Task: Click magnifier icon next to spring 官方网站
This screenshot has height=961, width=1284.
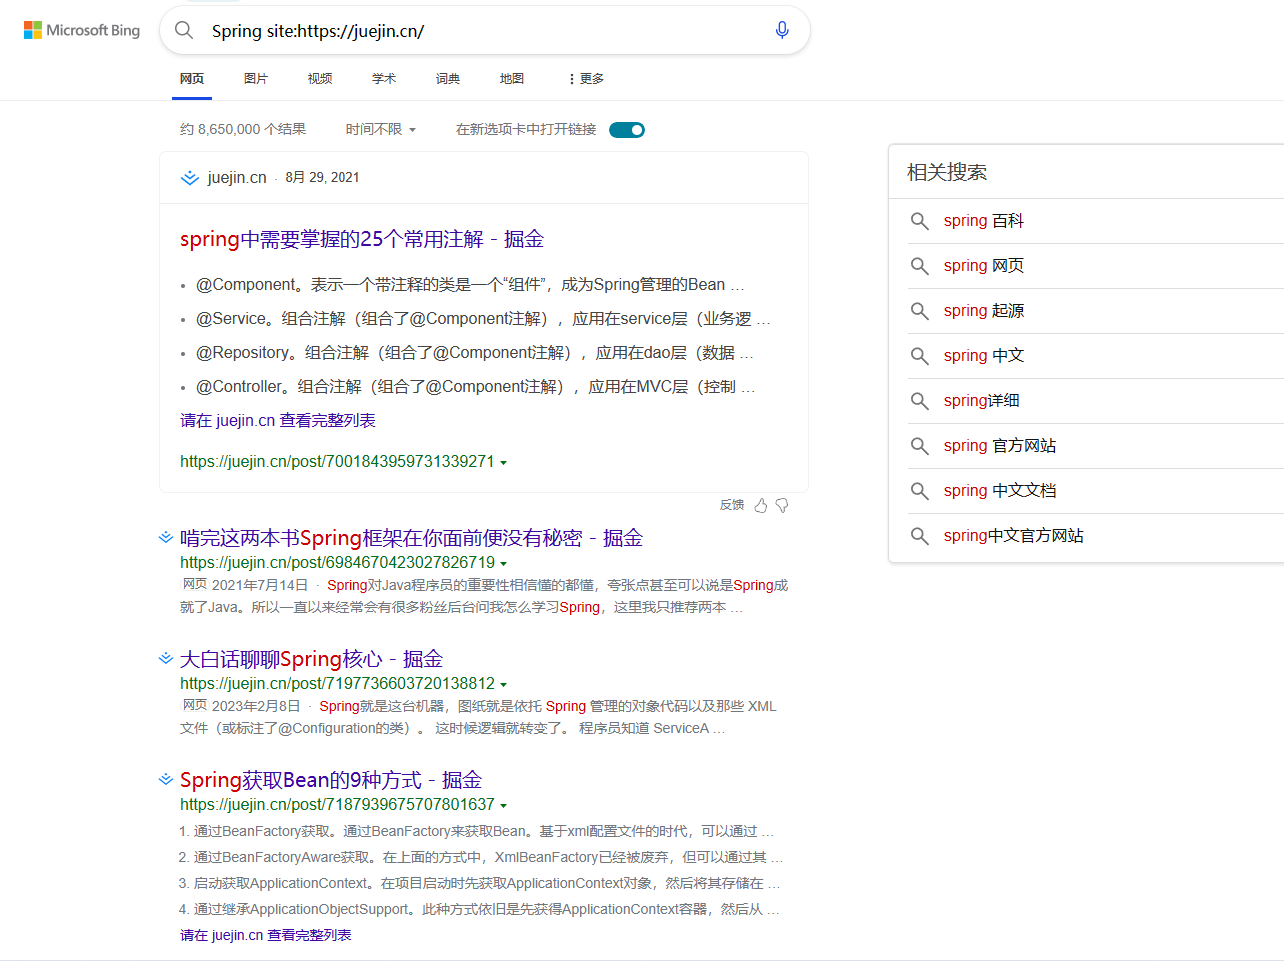Action: [x=920, y=446]
